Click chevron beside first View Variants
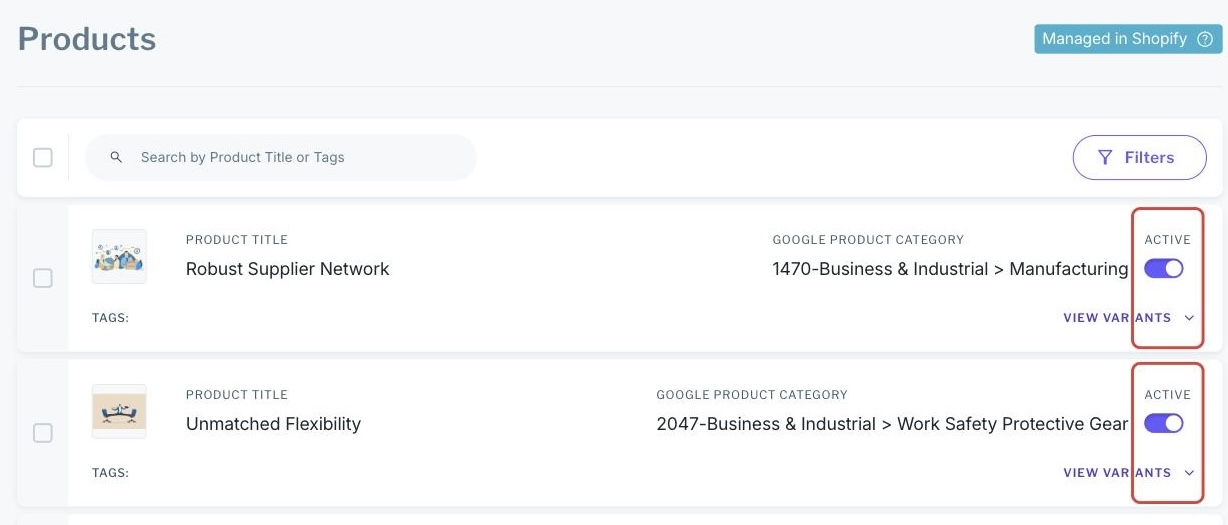This screenshot has width=1228, height=525. (x=1189, y=318)
